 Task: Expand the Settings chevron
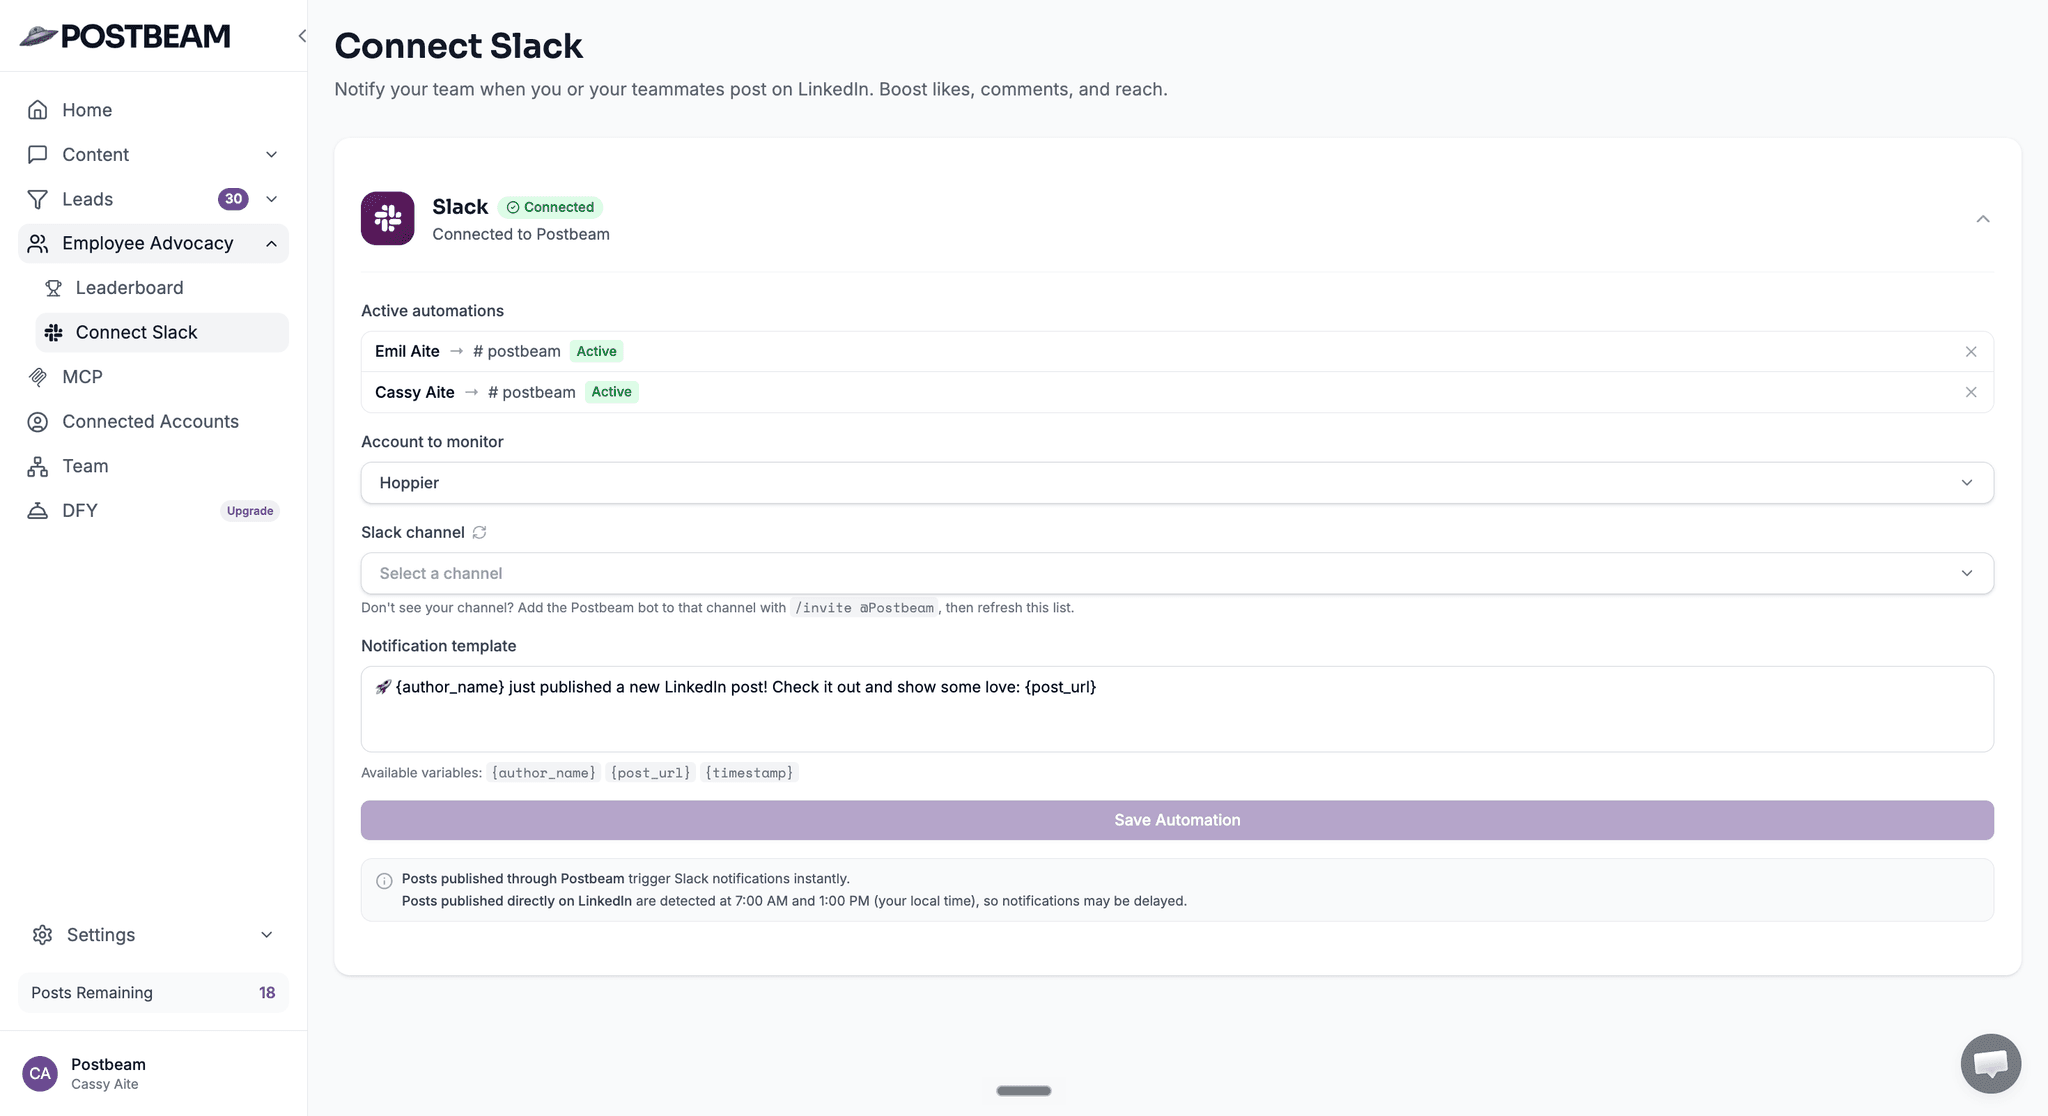(x=267, y=934)
